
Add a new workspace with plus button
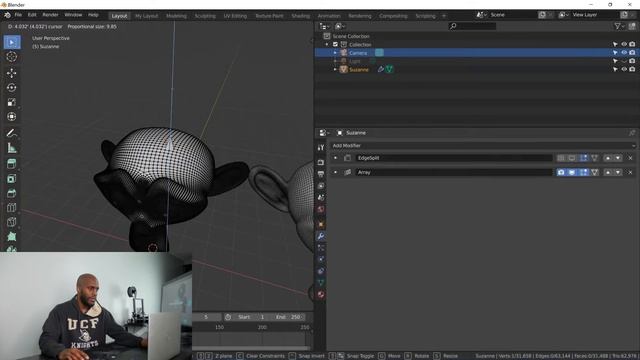(444, 16)
